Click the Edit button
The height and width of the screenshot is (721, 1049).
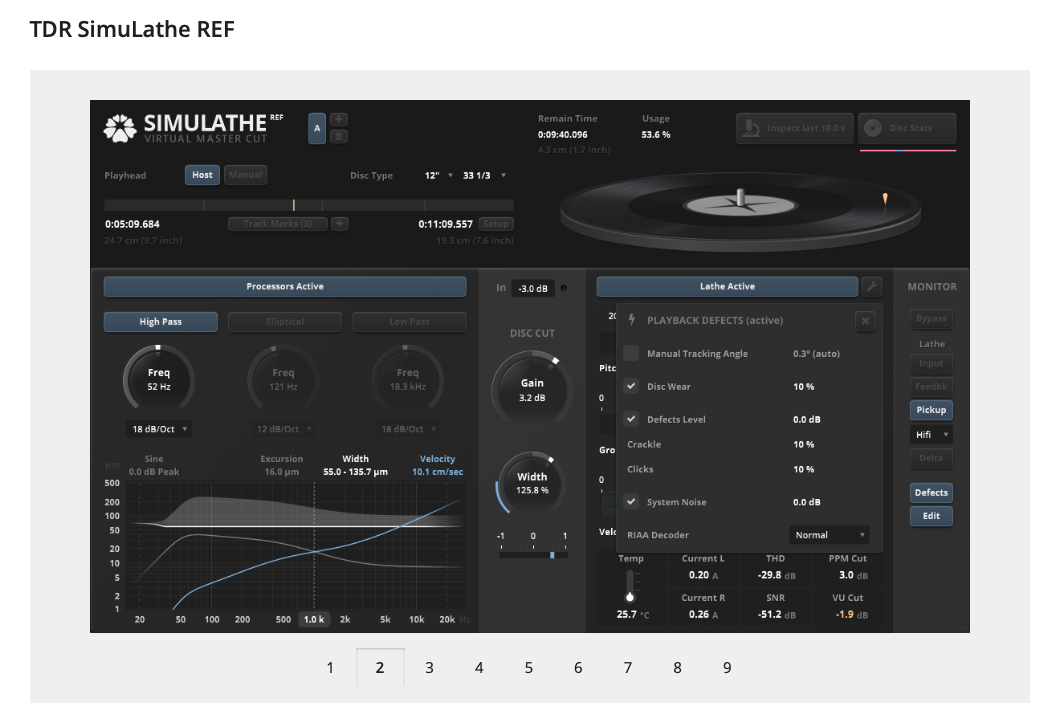pyautogui.click(x=931, y=516)
